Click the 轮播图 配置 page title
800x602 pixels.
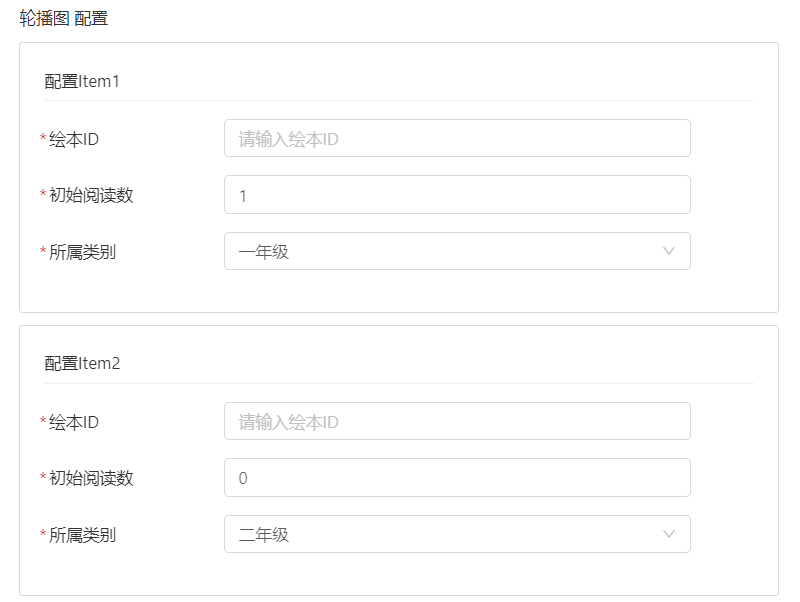(63, 18)
